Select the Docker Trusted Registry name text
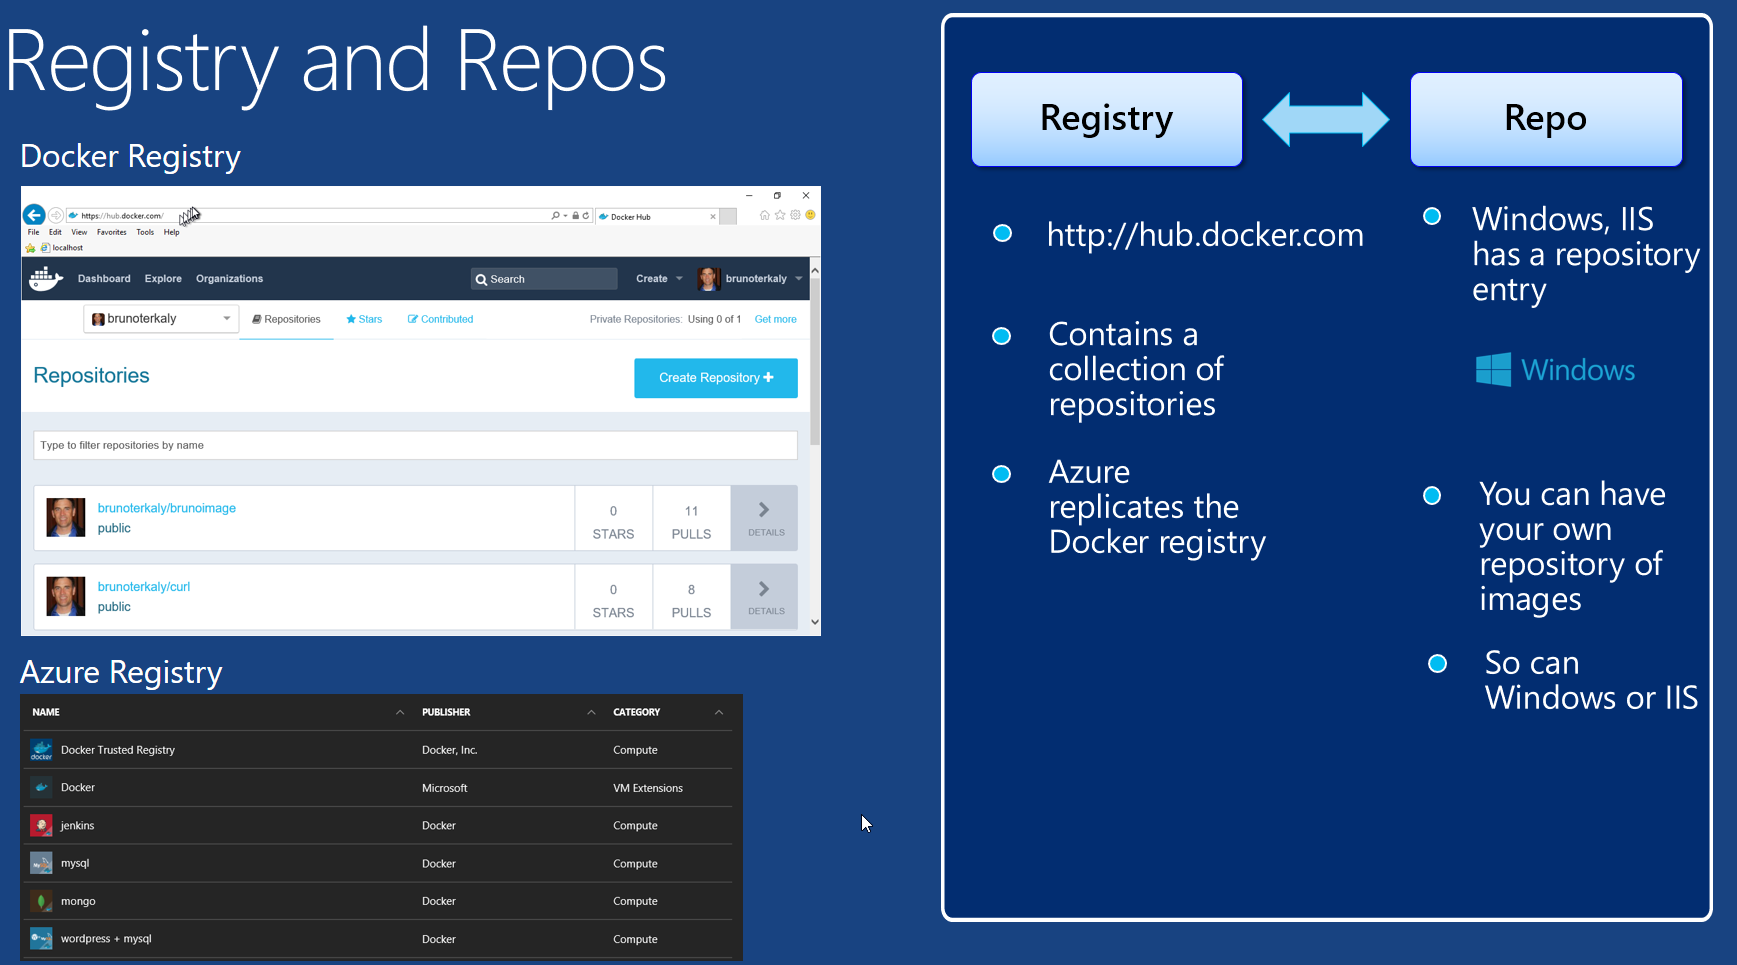 pos(118,750)
